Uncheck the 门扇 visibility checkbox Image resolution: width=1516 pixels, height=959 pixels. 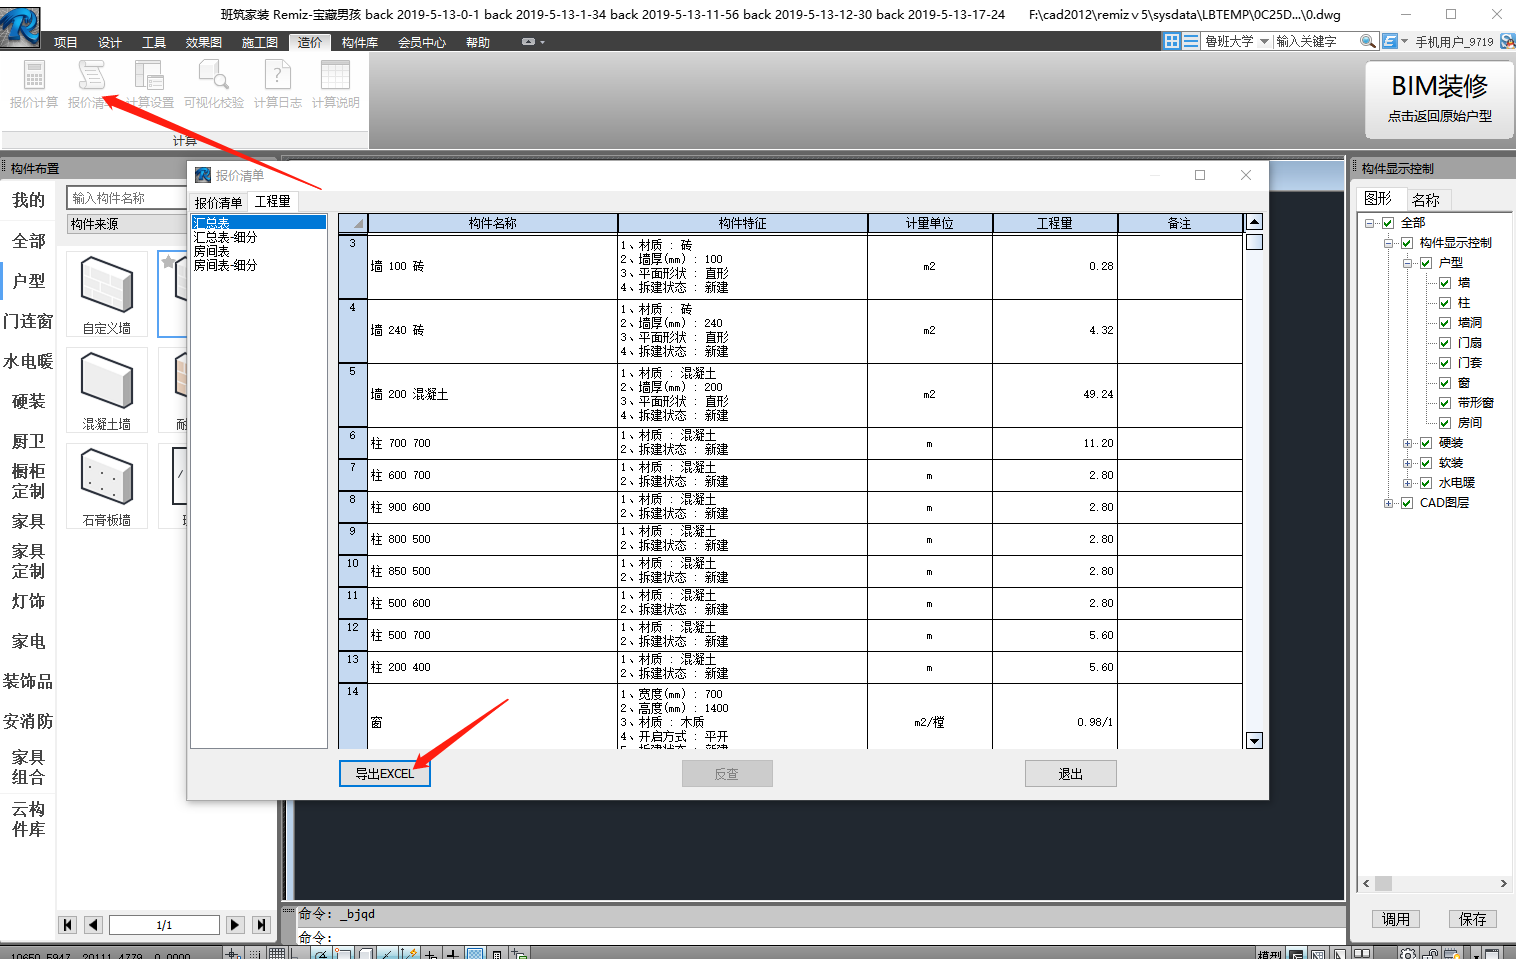tap(1445, 343)
